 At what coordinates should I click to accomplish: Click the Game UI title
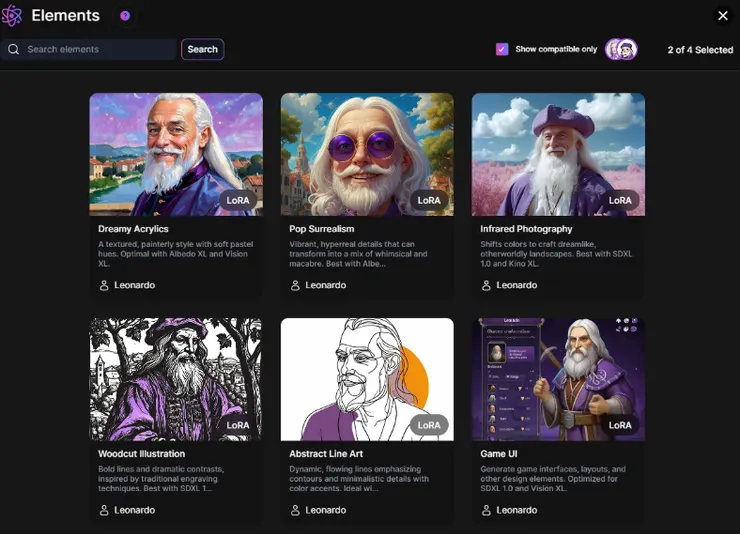499,453
